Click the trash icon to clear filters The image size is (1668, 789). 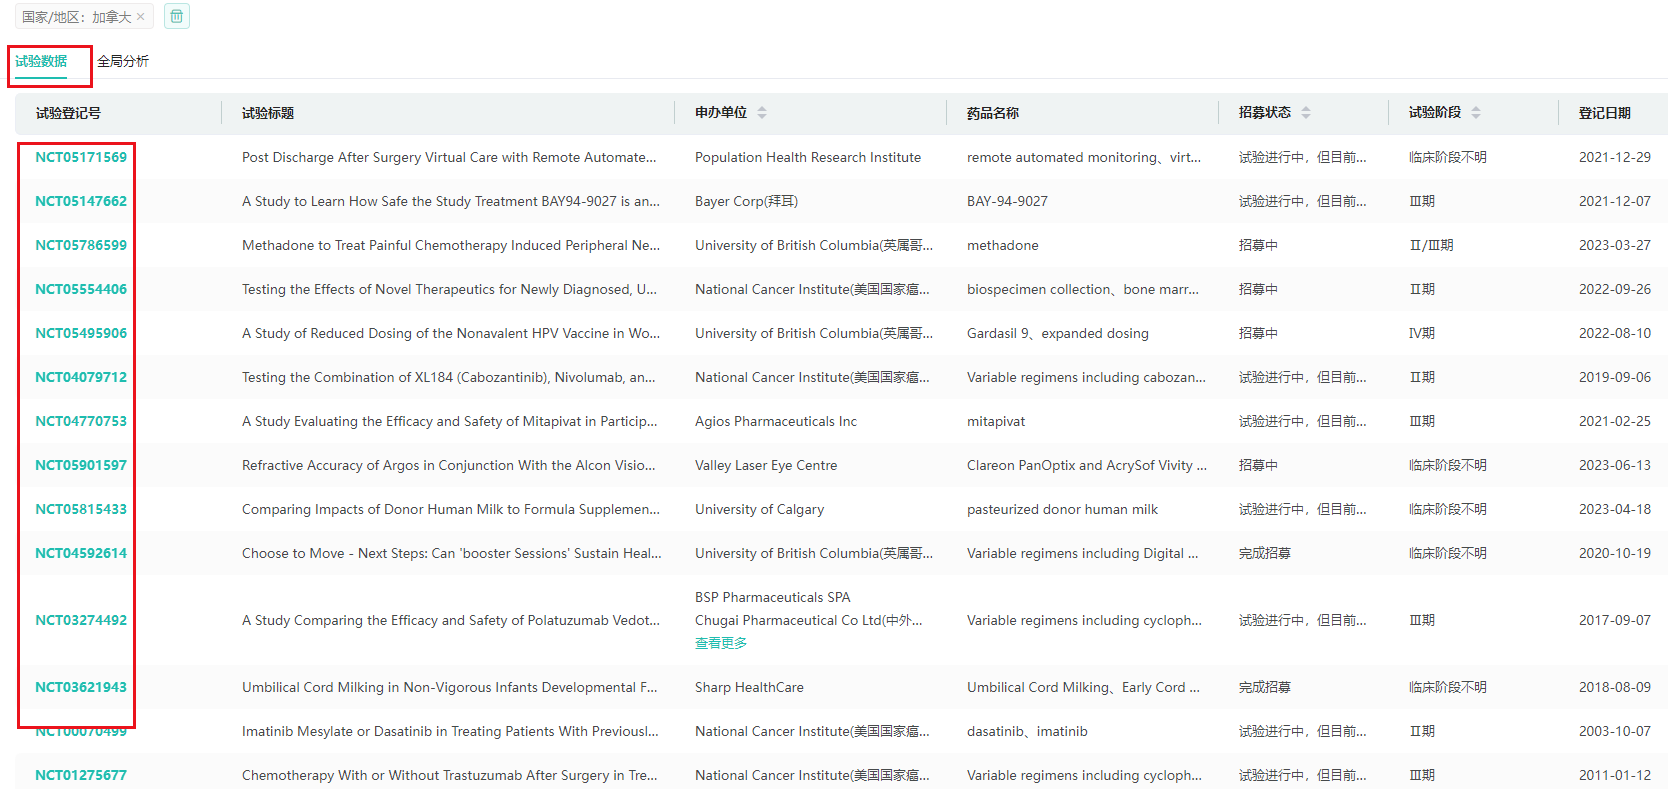[x=176, y=16]
